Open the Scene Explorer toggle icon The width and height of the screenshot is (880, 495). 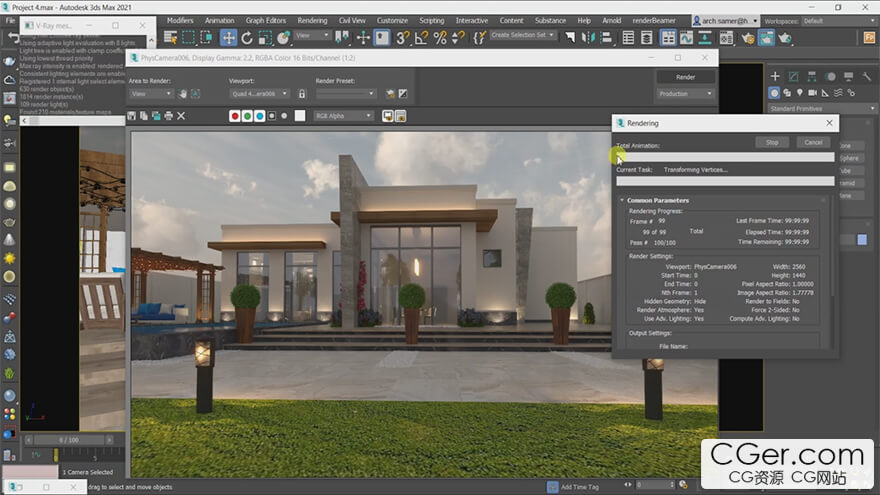coord(629,38)
